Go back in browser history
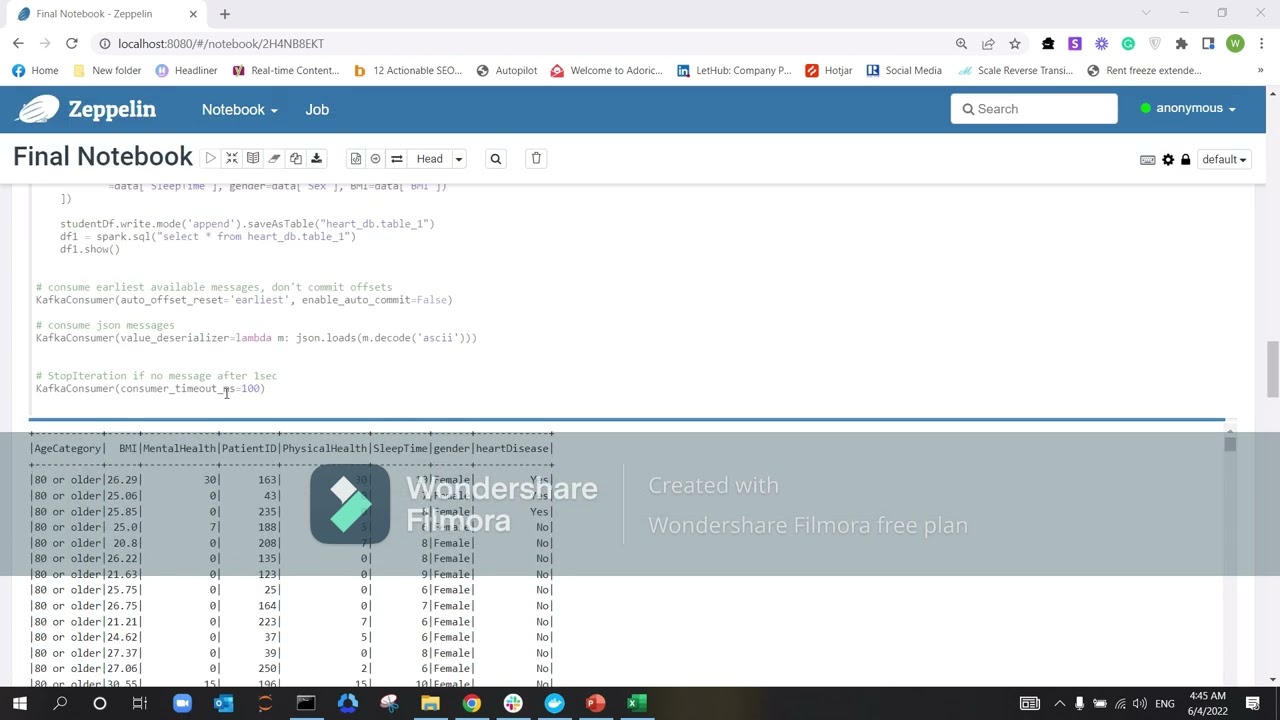Viewport: 1280px width, 720px height. [18, 43]
